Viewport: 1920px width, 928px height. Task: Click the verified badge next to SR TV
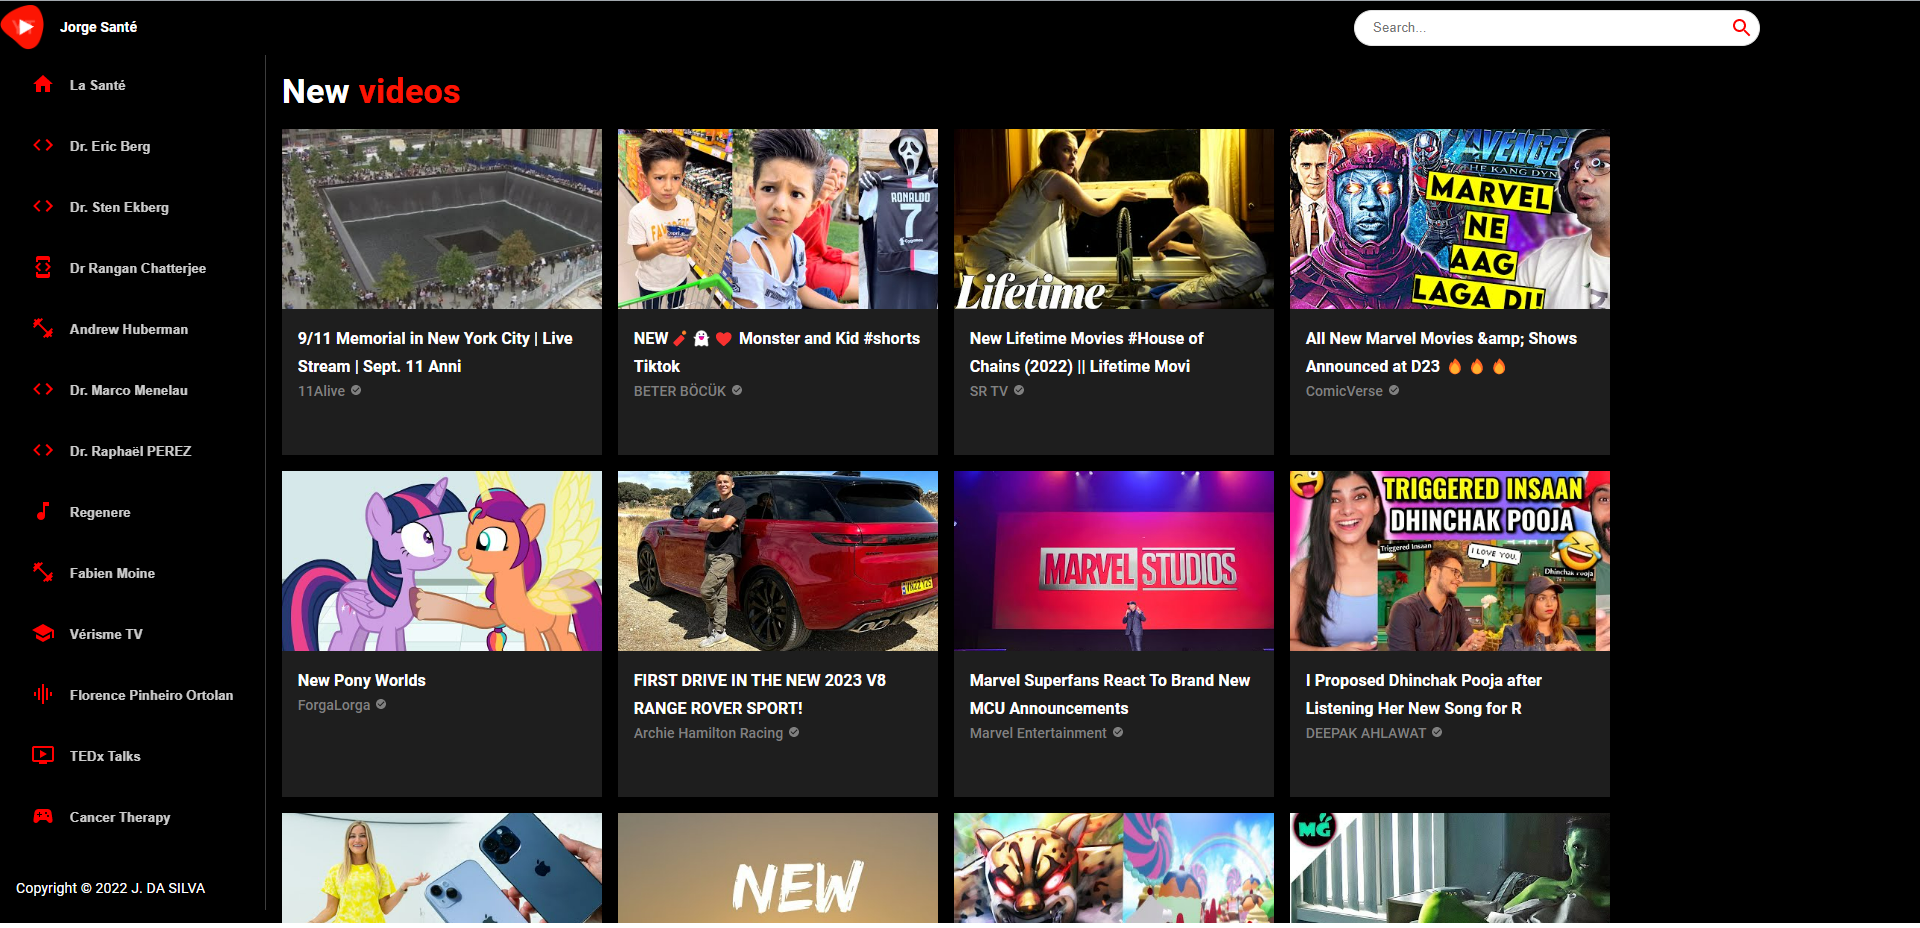[x=1019, y=390]
